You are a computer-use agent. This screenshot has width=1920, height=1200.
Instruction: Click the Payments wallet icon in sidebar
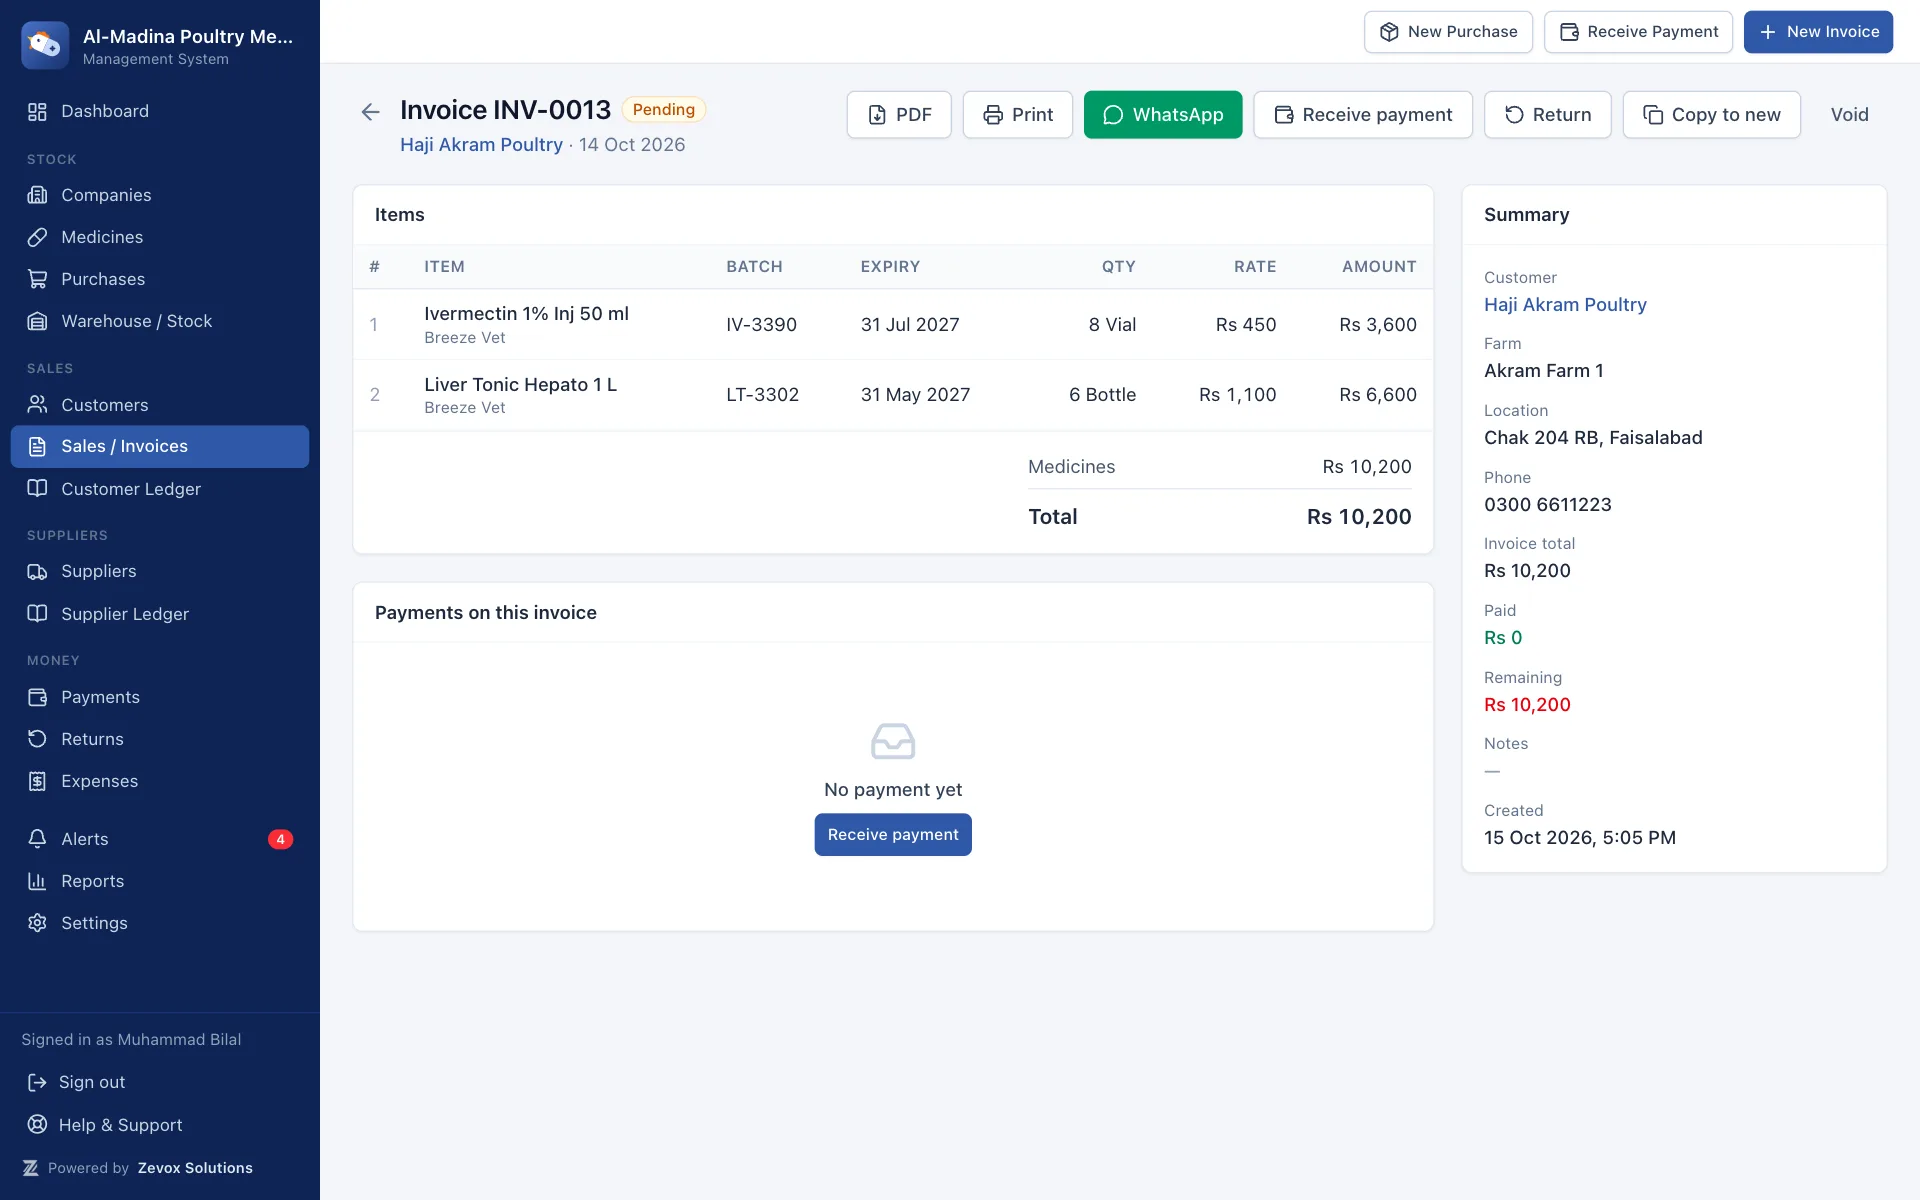(x=37, y=697)
